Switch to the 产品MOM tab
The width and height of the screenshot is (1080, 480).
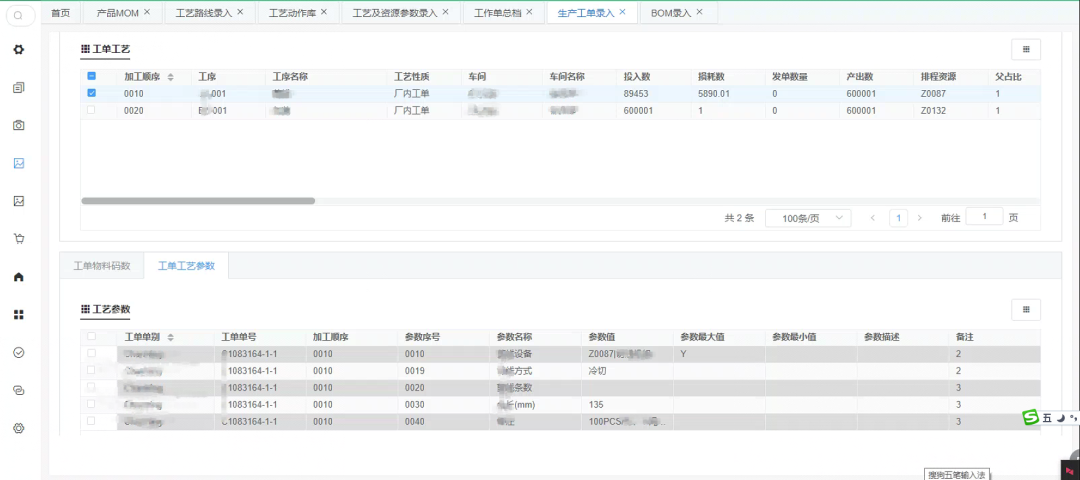(117, 13)
